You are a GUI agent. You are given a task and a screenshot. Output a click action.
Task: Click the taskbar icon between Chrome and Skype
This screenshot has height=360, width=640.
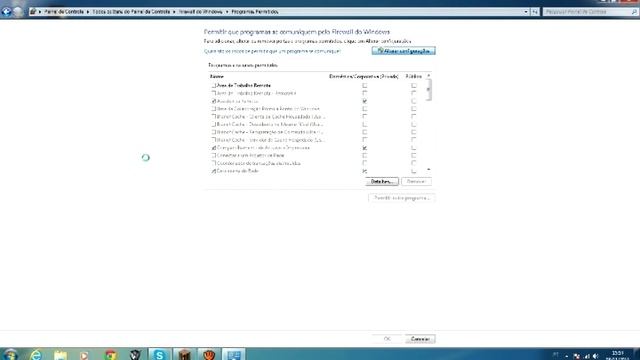(135, 355)
